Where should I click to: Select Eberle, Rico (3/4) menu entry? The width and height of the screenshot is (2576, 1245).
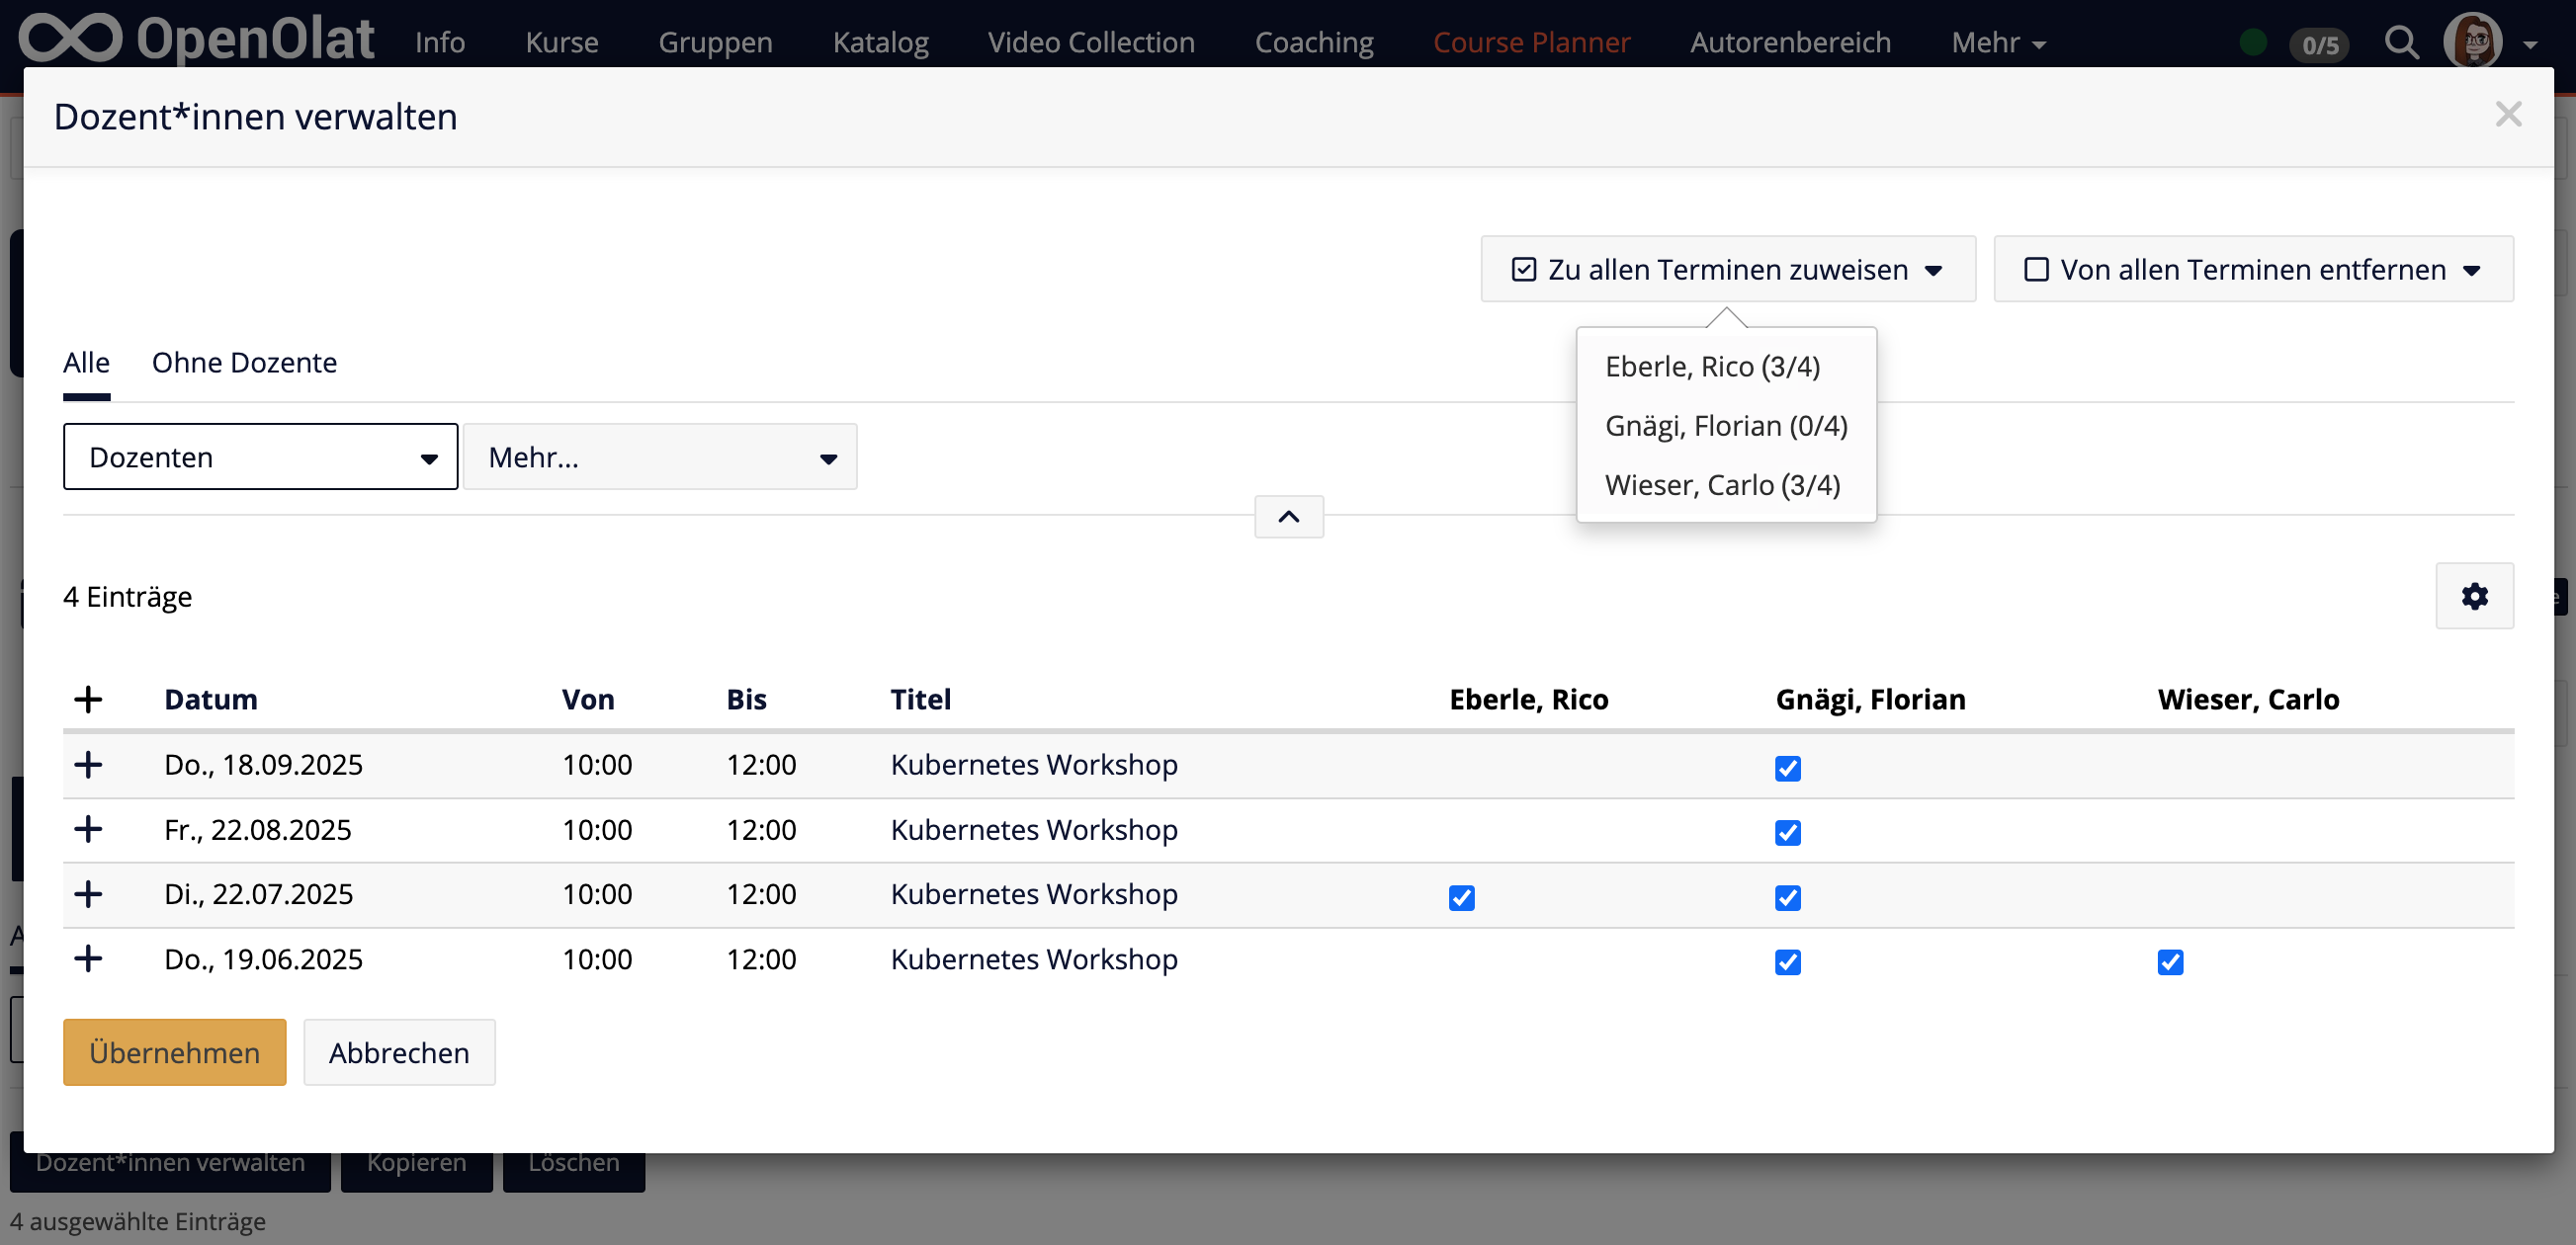click(1711, 366)
